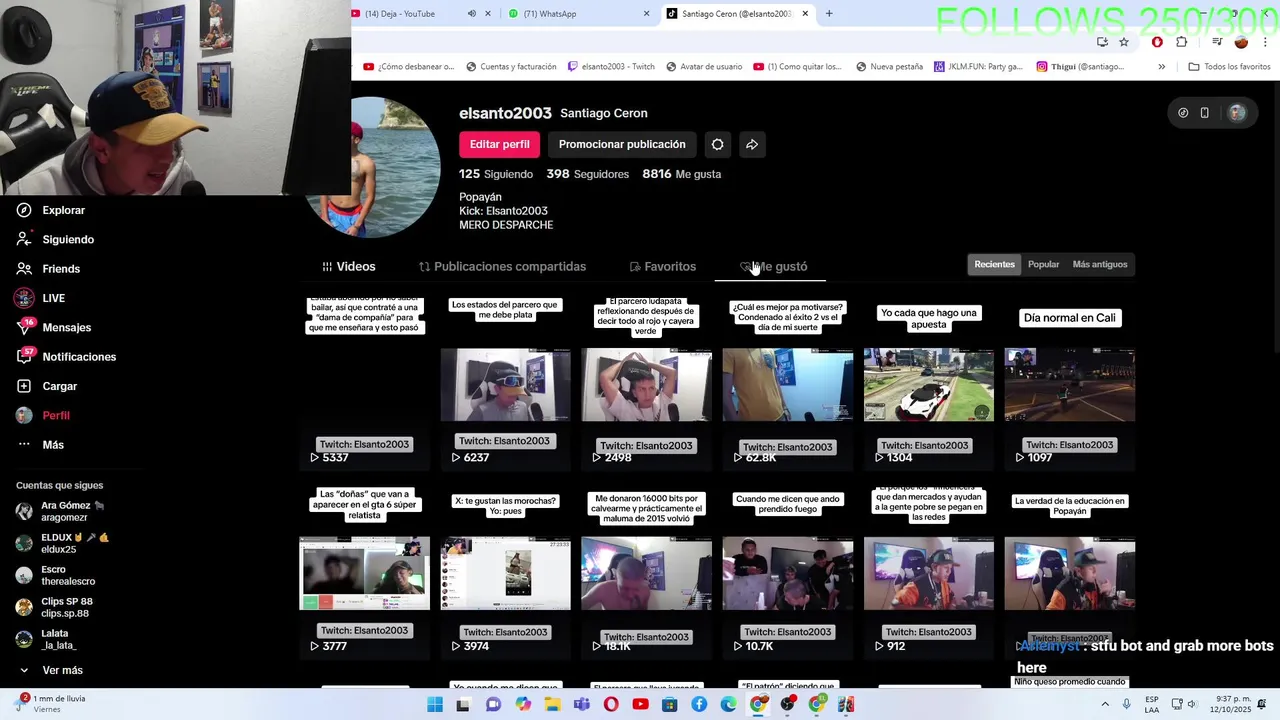This screenshot has width=1280, height=720.
Task: Close the WhatsApp browser tab
Action: coord(647,14)
